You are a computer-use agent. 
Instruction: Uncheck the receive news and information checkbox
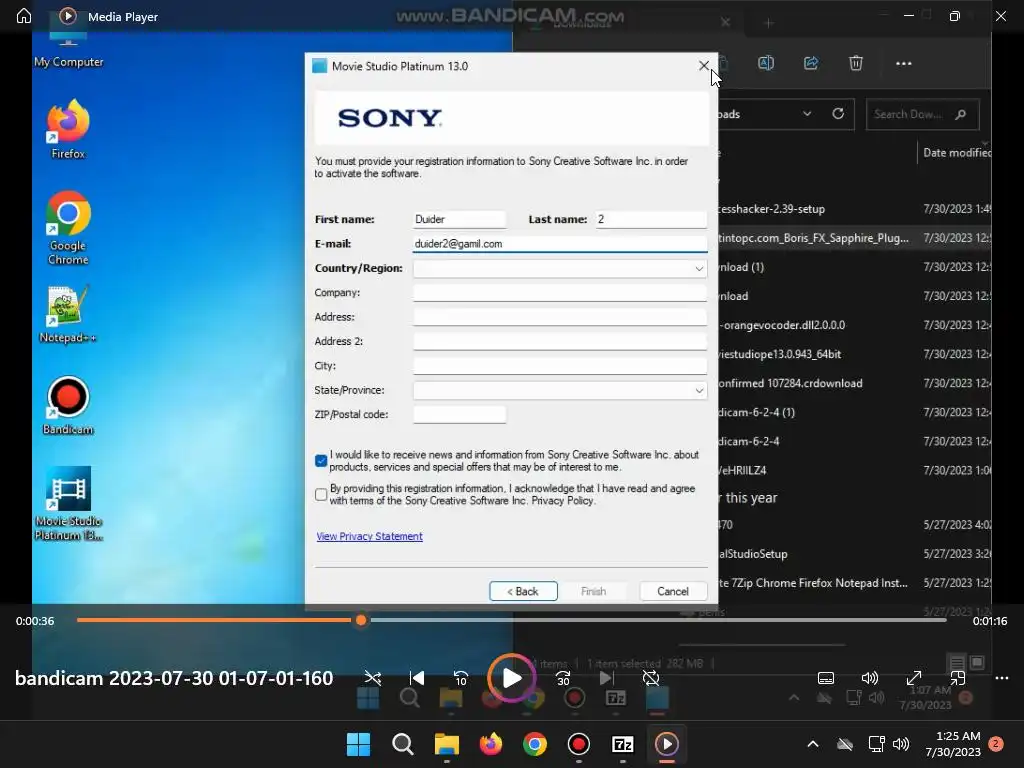(321, 461)
